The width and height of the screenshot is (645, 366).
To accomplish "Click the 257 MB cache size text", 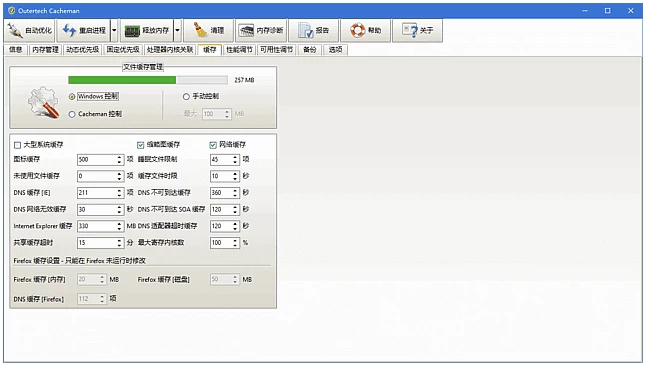I will pos(244,80).
